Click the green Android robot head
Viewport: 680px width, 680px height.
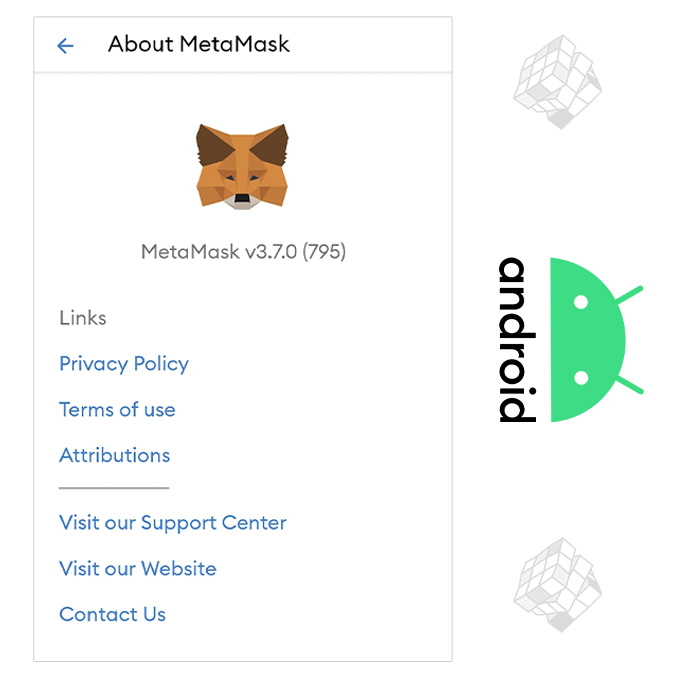(585, 340)
